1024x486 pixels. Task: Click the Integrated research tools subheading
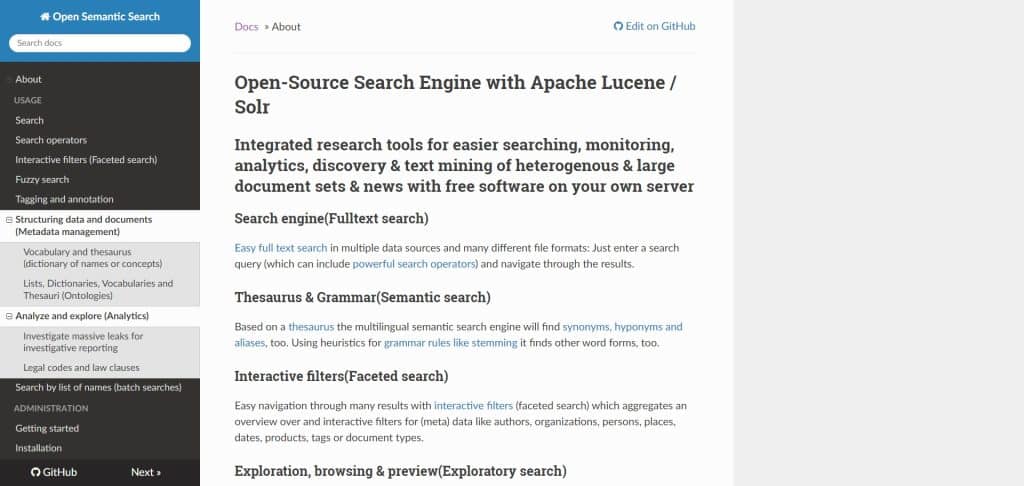tap(464, 165)
